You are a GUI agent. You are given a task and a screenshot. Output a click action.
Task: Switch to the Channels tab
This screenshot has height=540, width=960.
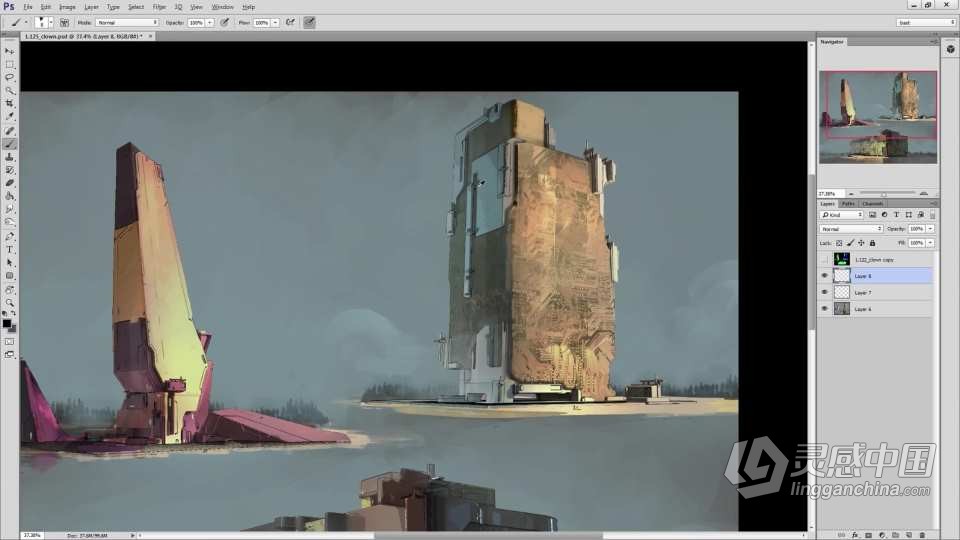pos(872,203)
